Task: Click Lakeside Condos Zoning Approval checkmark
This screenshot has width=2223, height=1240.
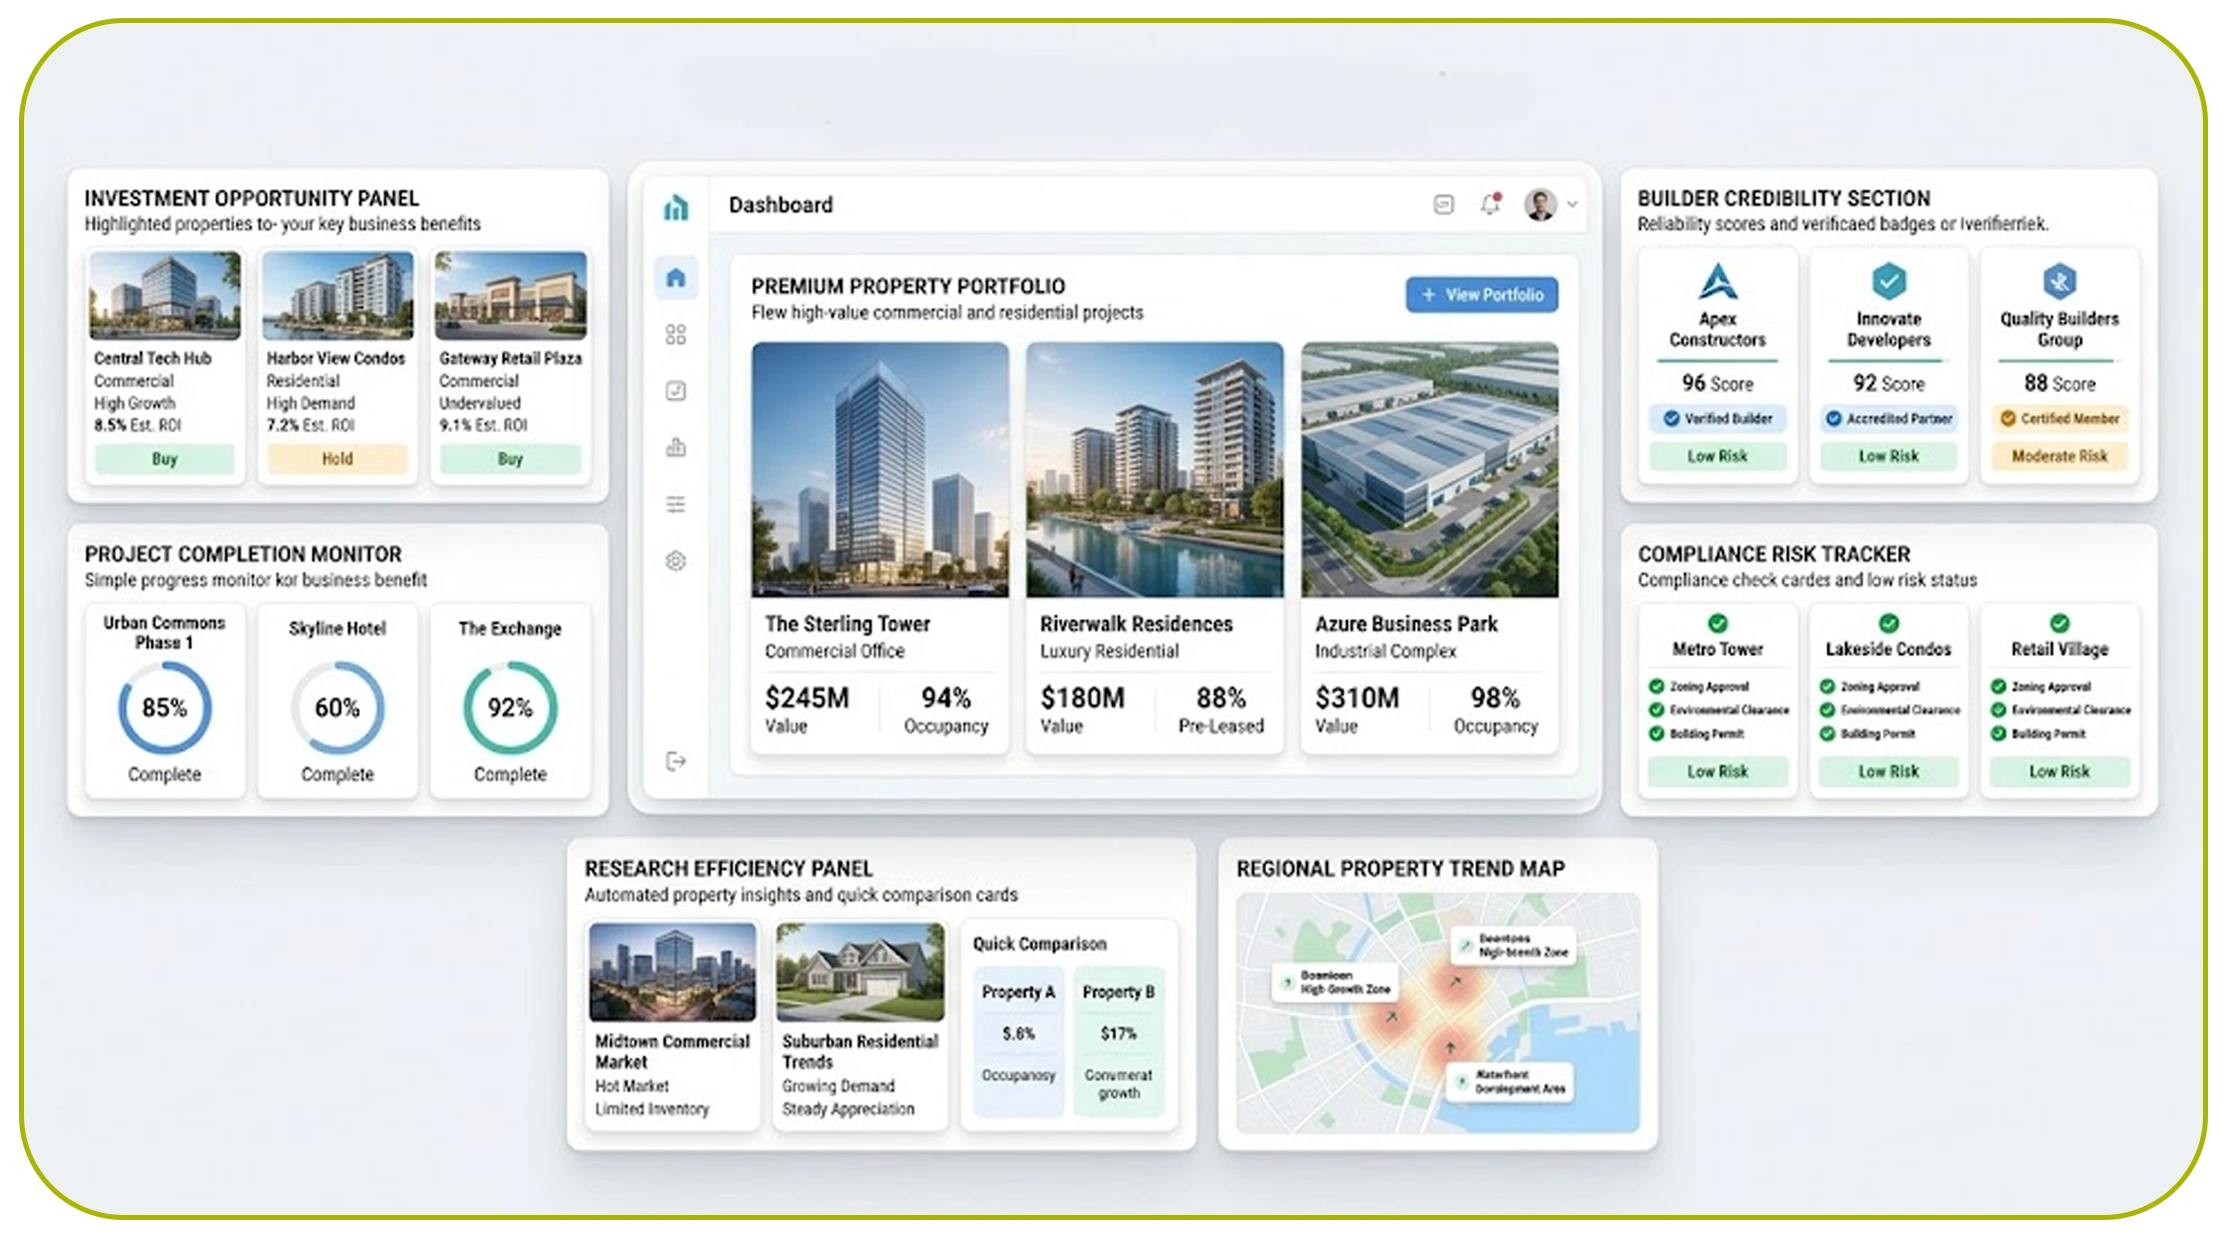Action: 1828,686
